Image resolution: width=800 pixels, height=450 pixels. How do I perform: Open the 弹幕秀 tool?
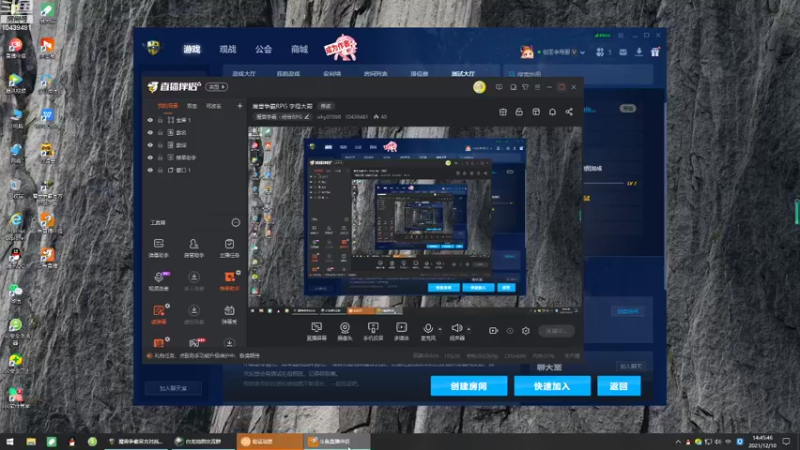229,314
